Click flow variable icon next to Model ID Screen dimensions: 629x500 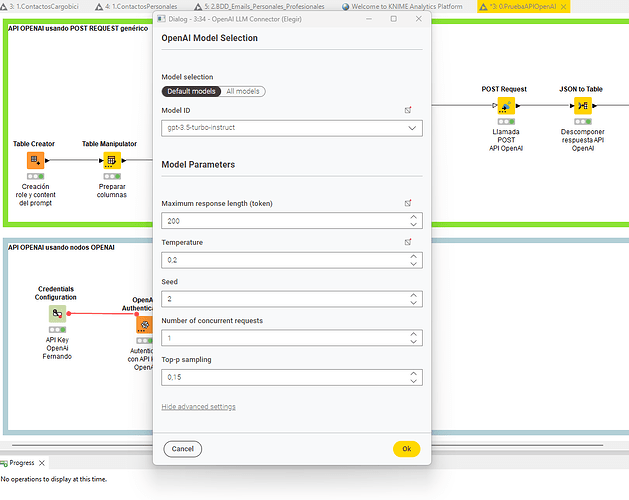point(408,110)
